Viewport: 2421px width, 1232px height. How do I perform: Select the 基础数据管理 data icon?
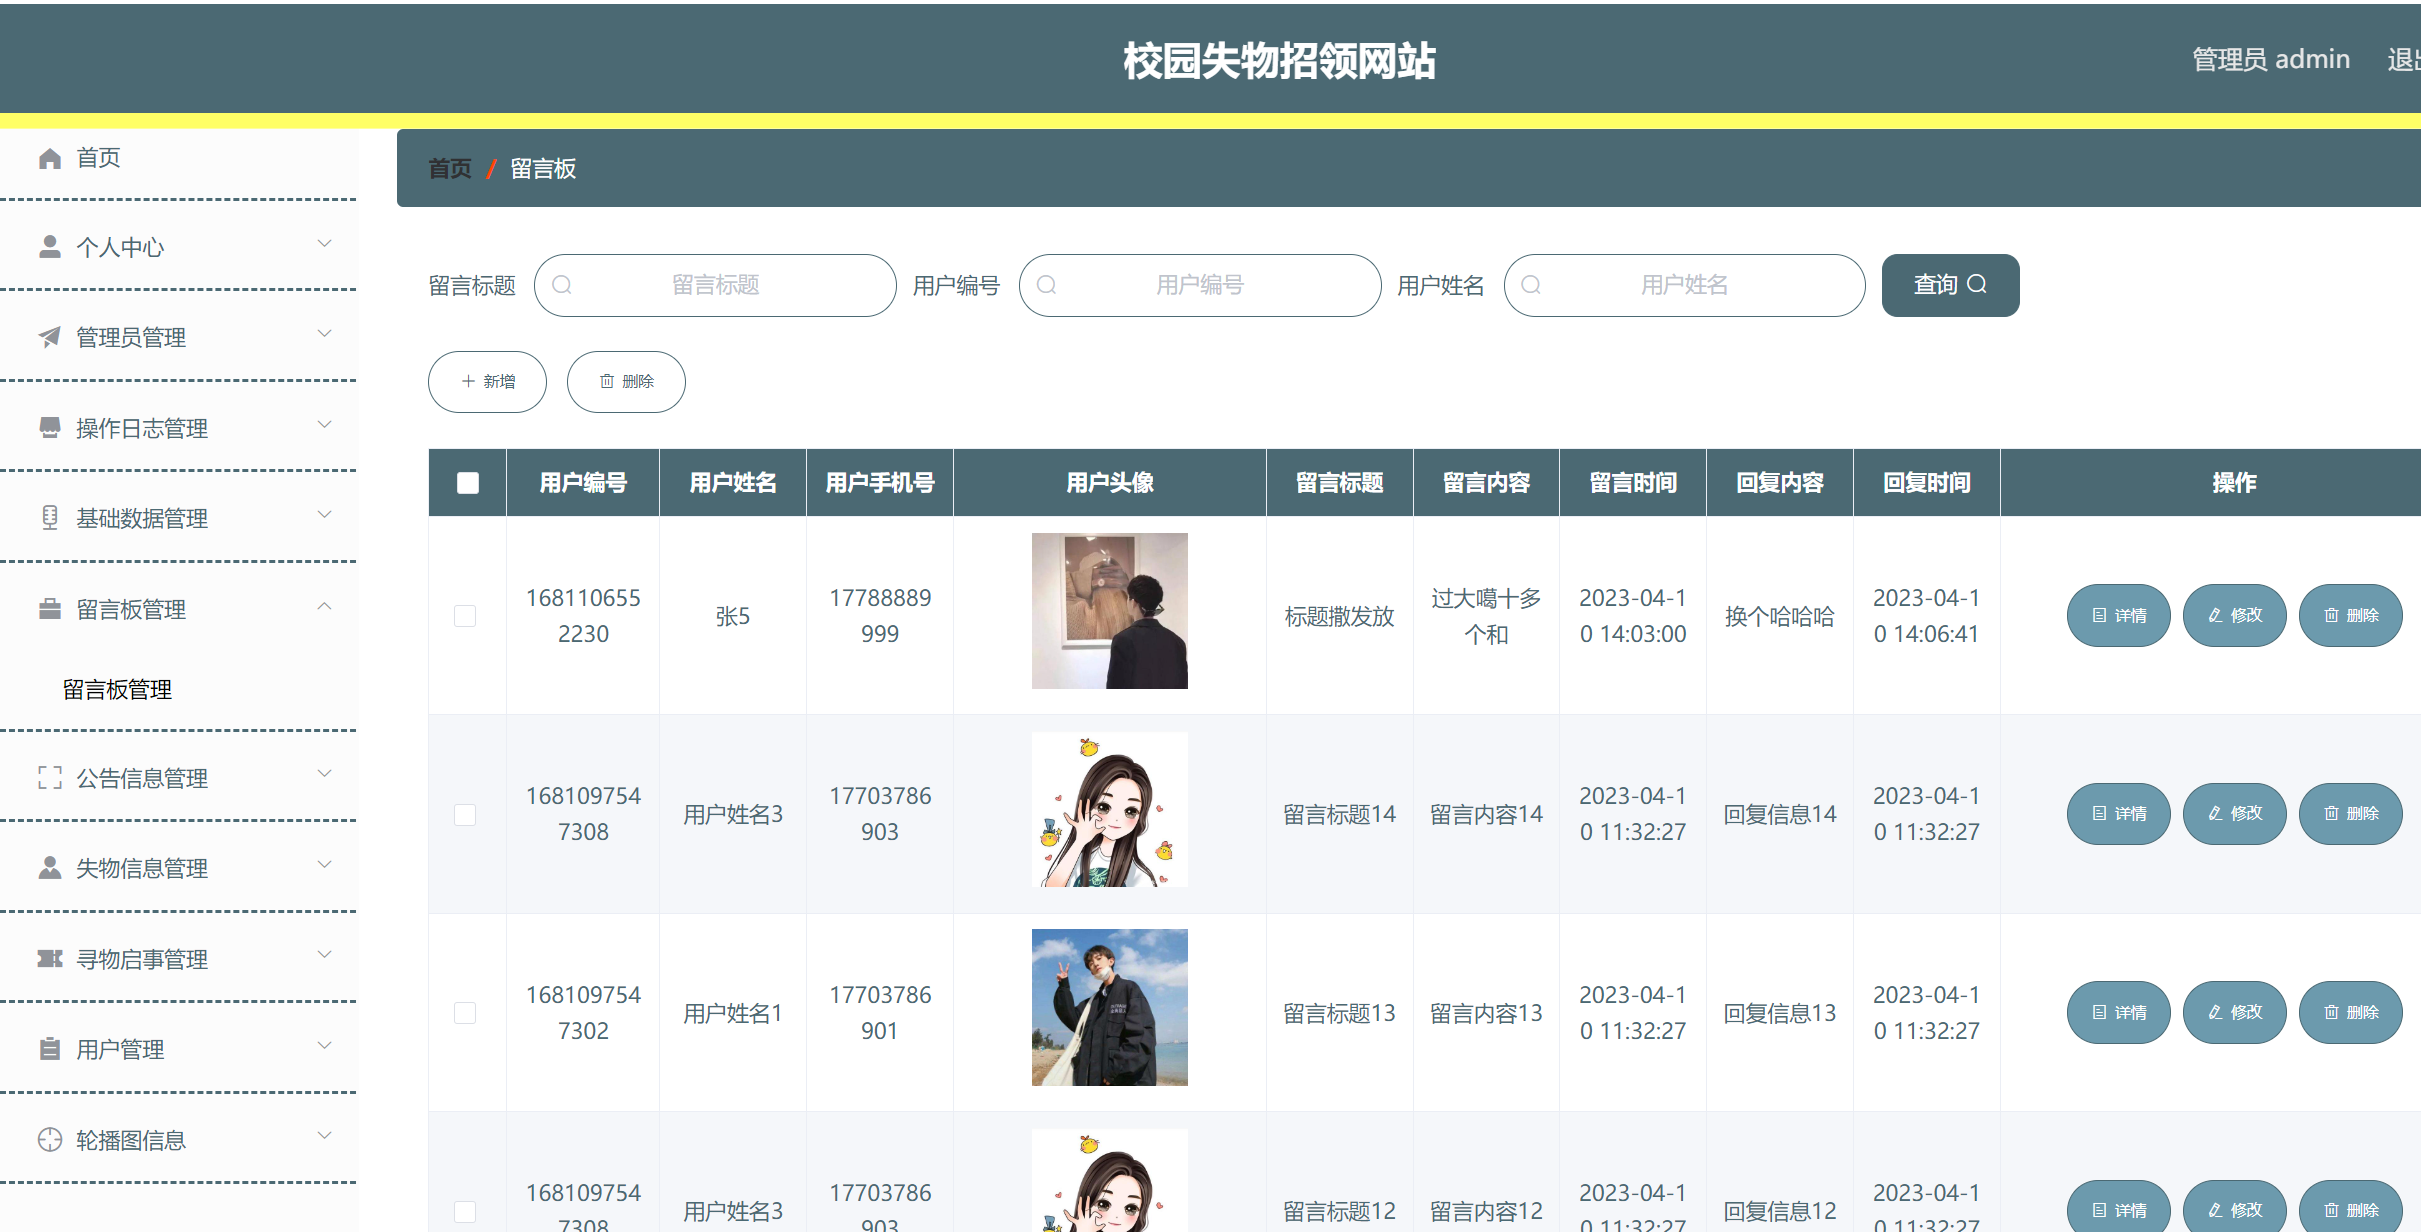point(49,517)
